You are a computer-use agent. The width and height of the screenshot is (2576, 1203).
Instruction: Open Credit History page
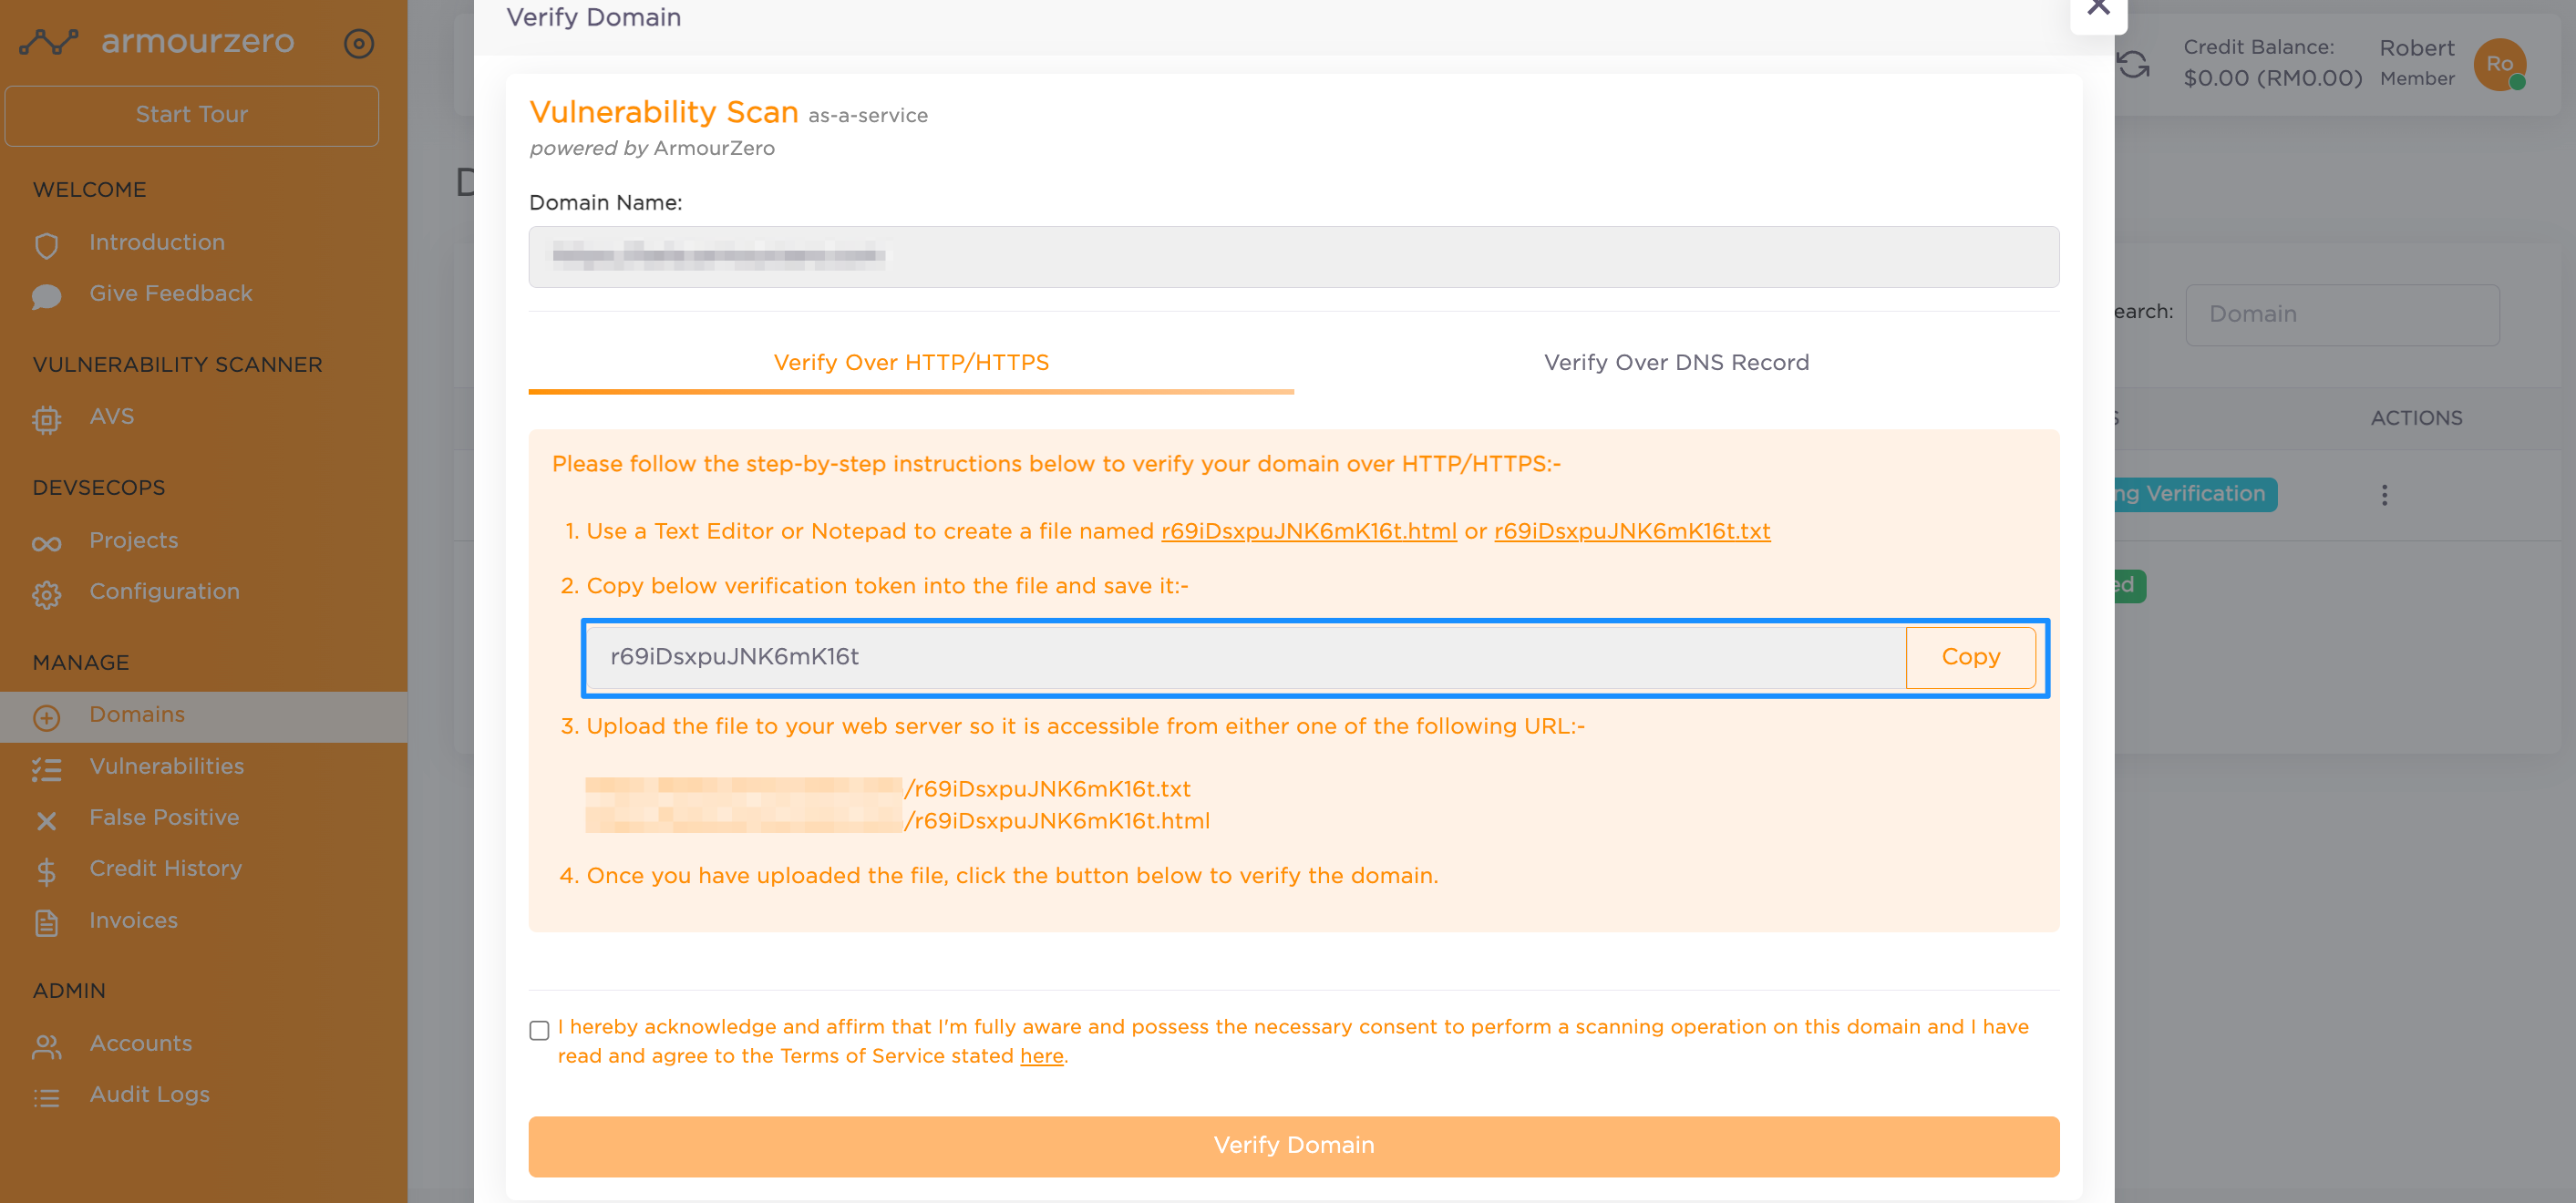pyautogui.click(x=166, y=868)
